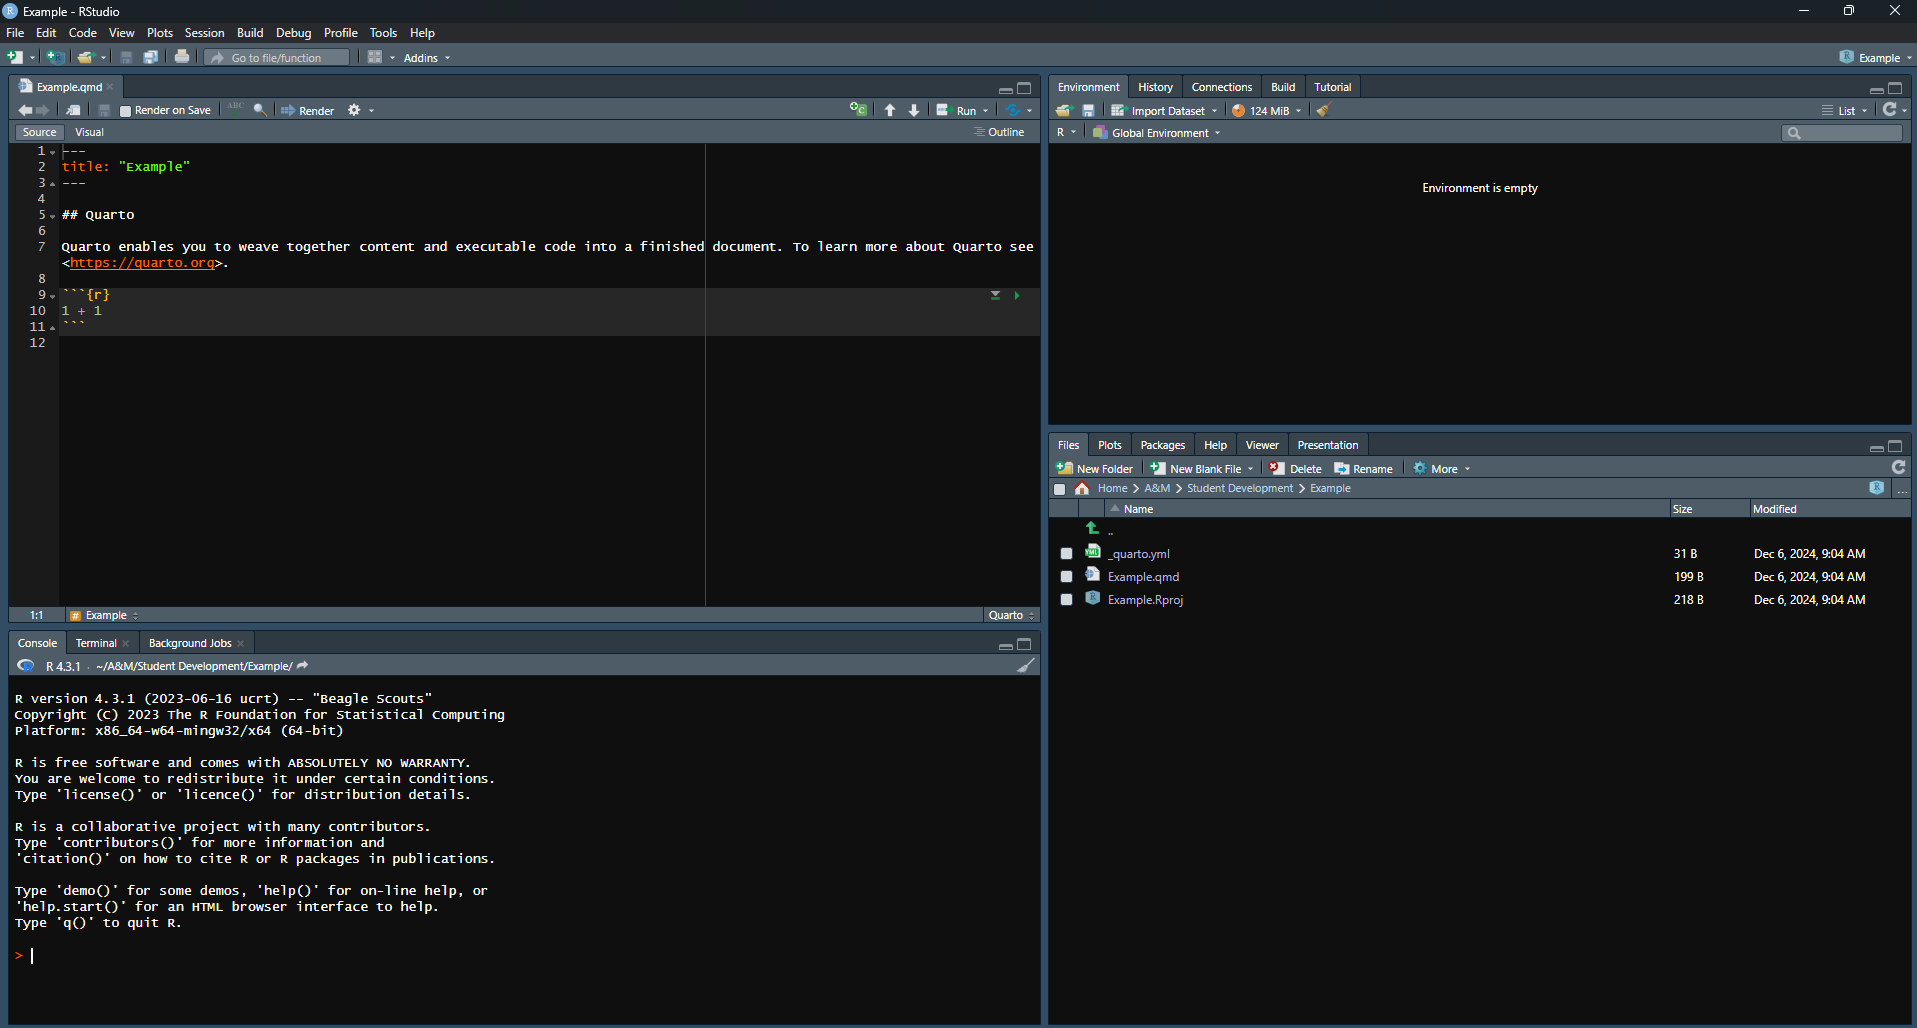The height and width of the screenshot is (1028, 1917).
Task: Go forward to next source location
Action: click(42, 110)
